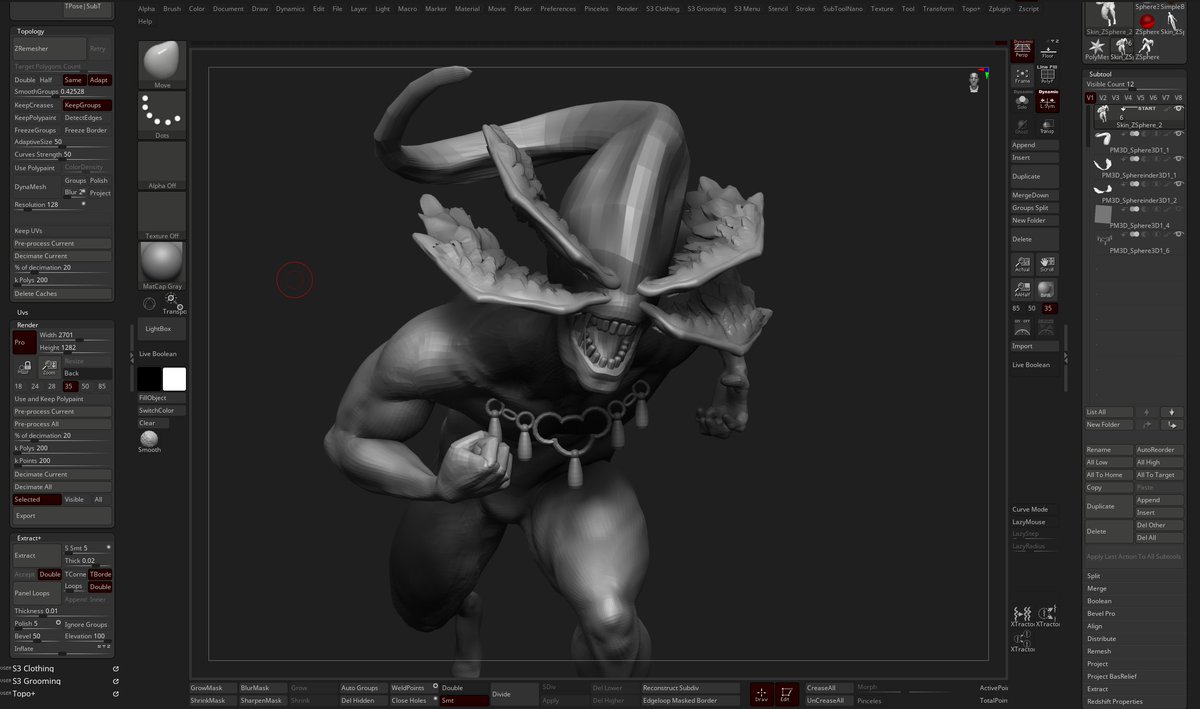
Task: Toggle the Ghost transparency icon
Action: [x=1022, y=126]
